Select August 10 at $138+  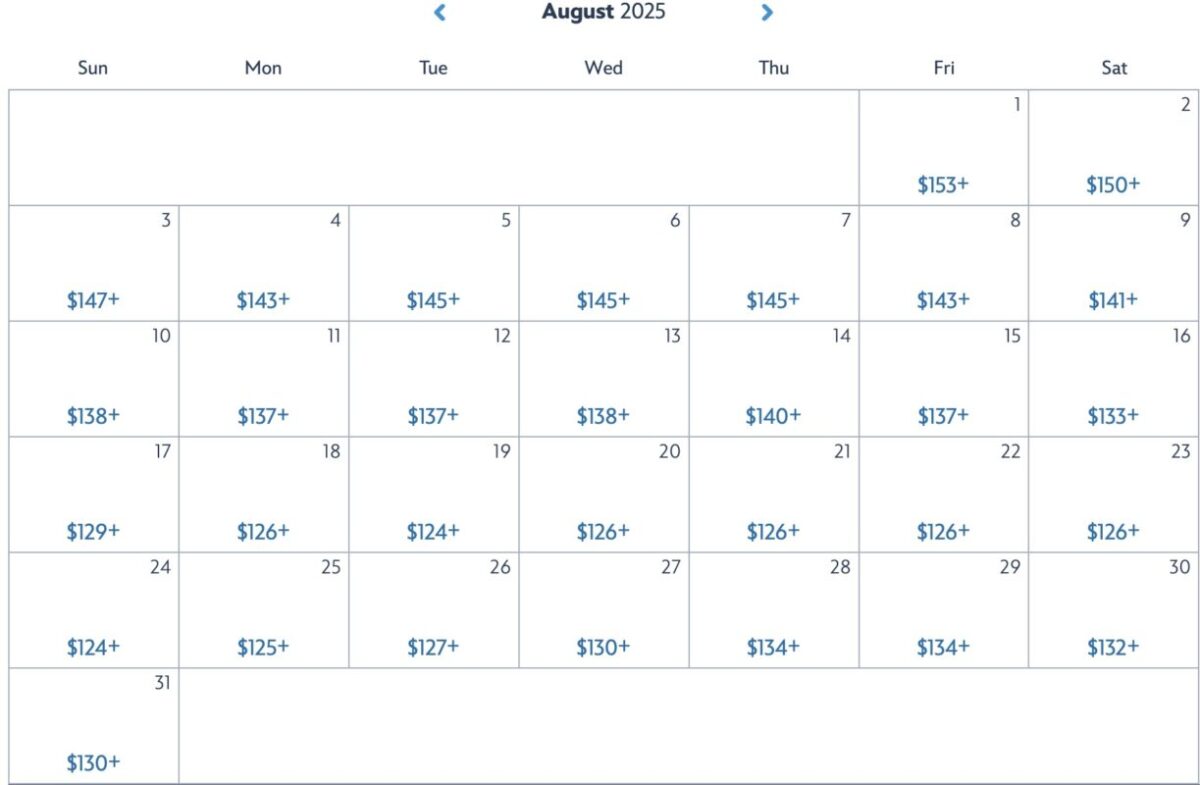coord(93,380)
